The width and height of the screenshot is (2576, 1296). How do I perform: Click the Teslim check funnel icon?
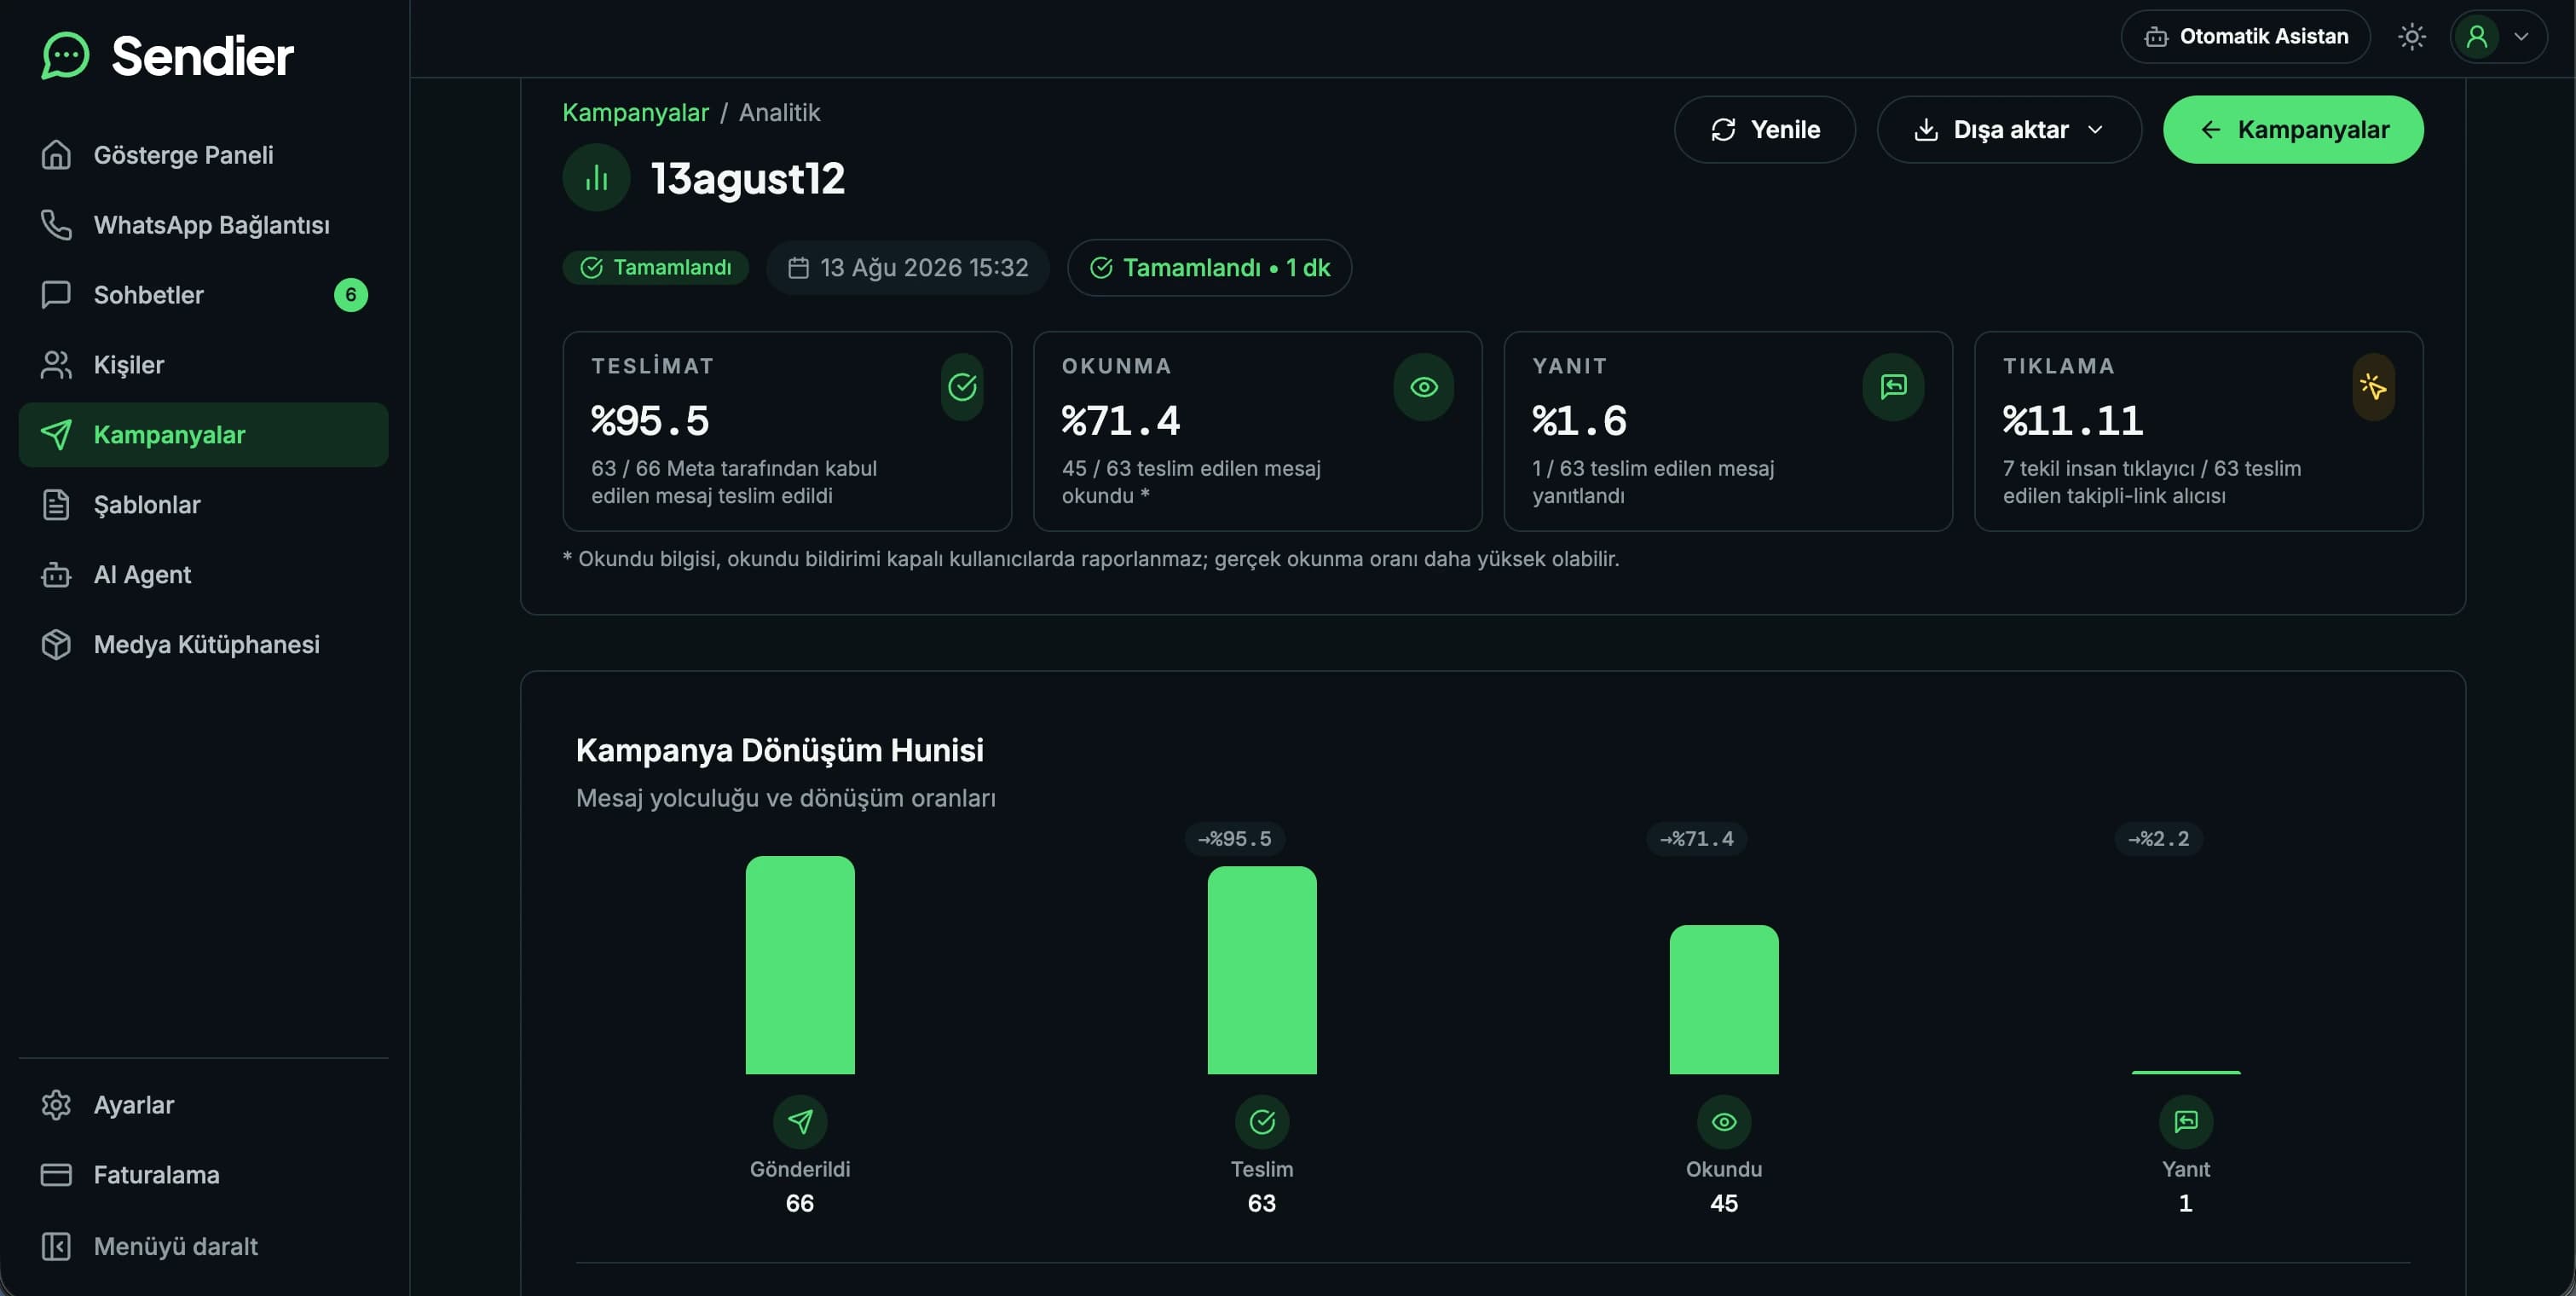pyautogui.click(x=1262, y=1122)
